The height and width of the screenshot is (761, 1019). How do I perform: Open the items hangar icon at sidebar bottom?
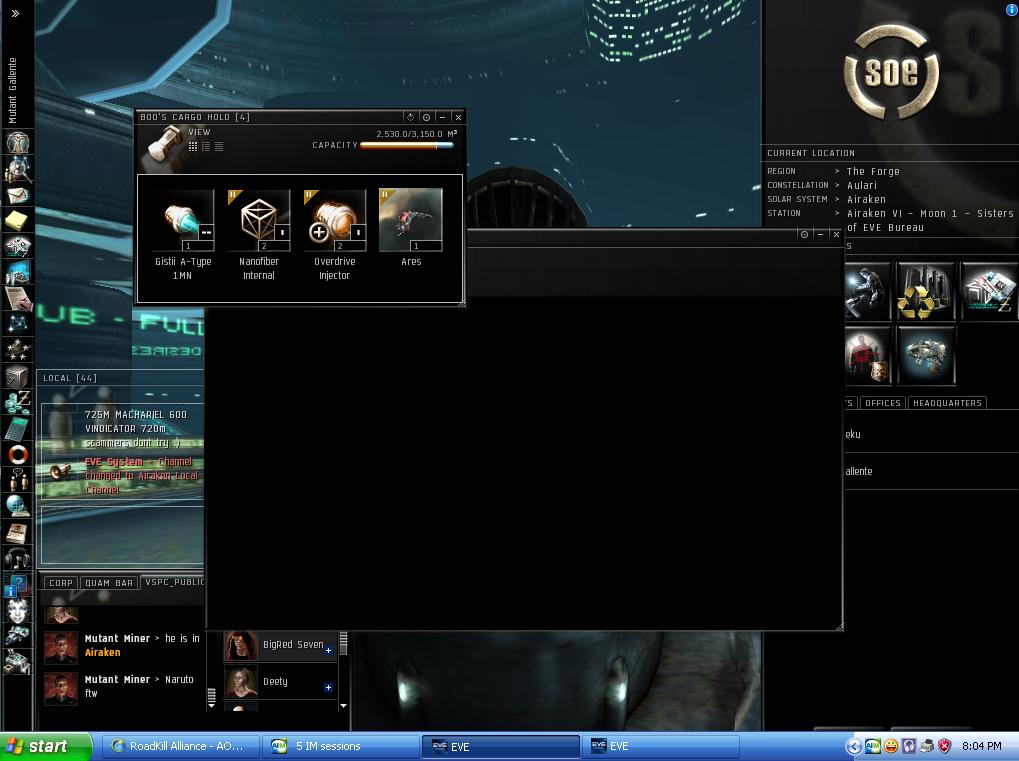[x=18, y=662]
